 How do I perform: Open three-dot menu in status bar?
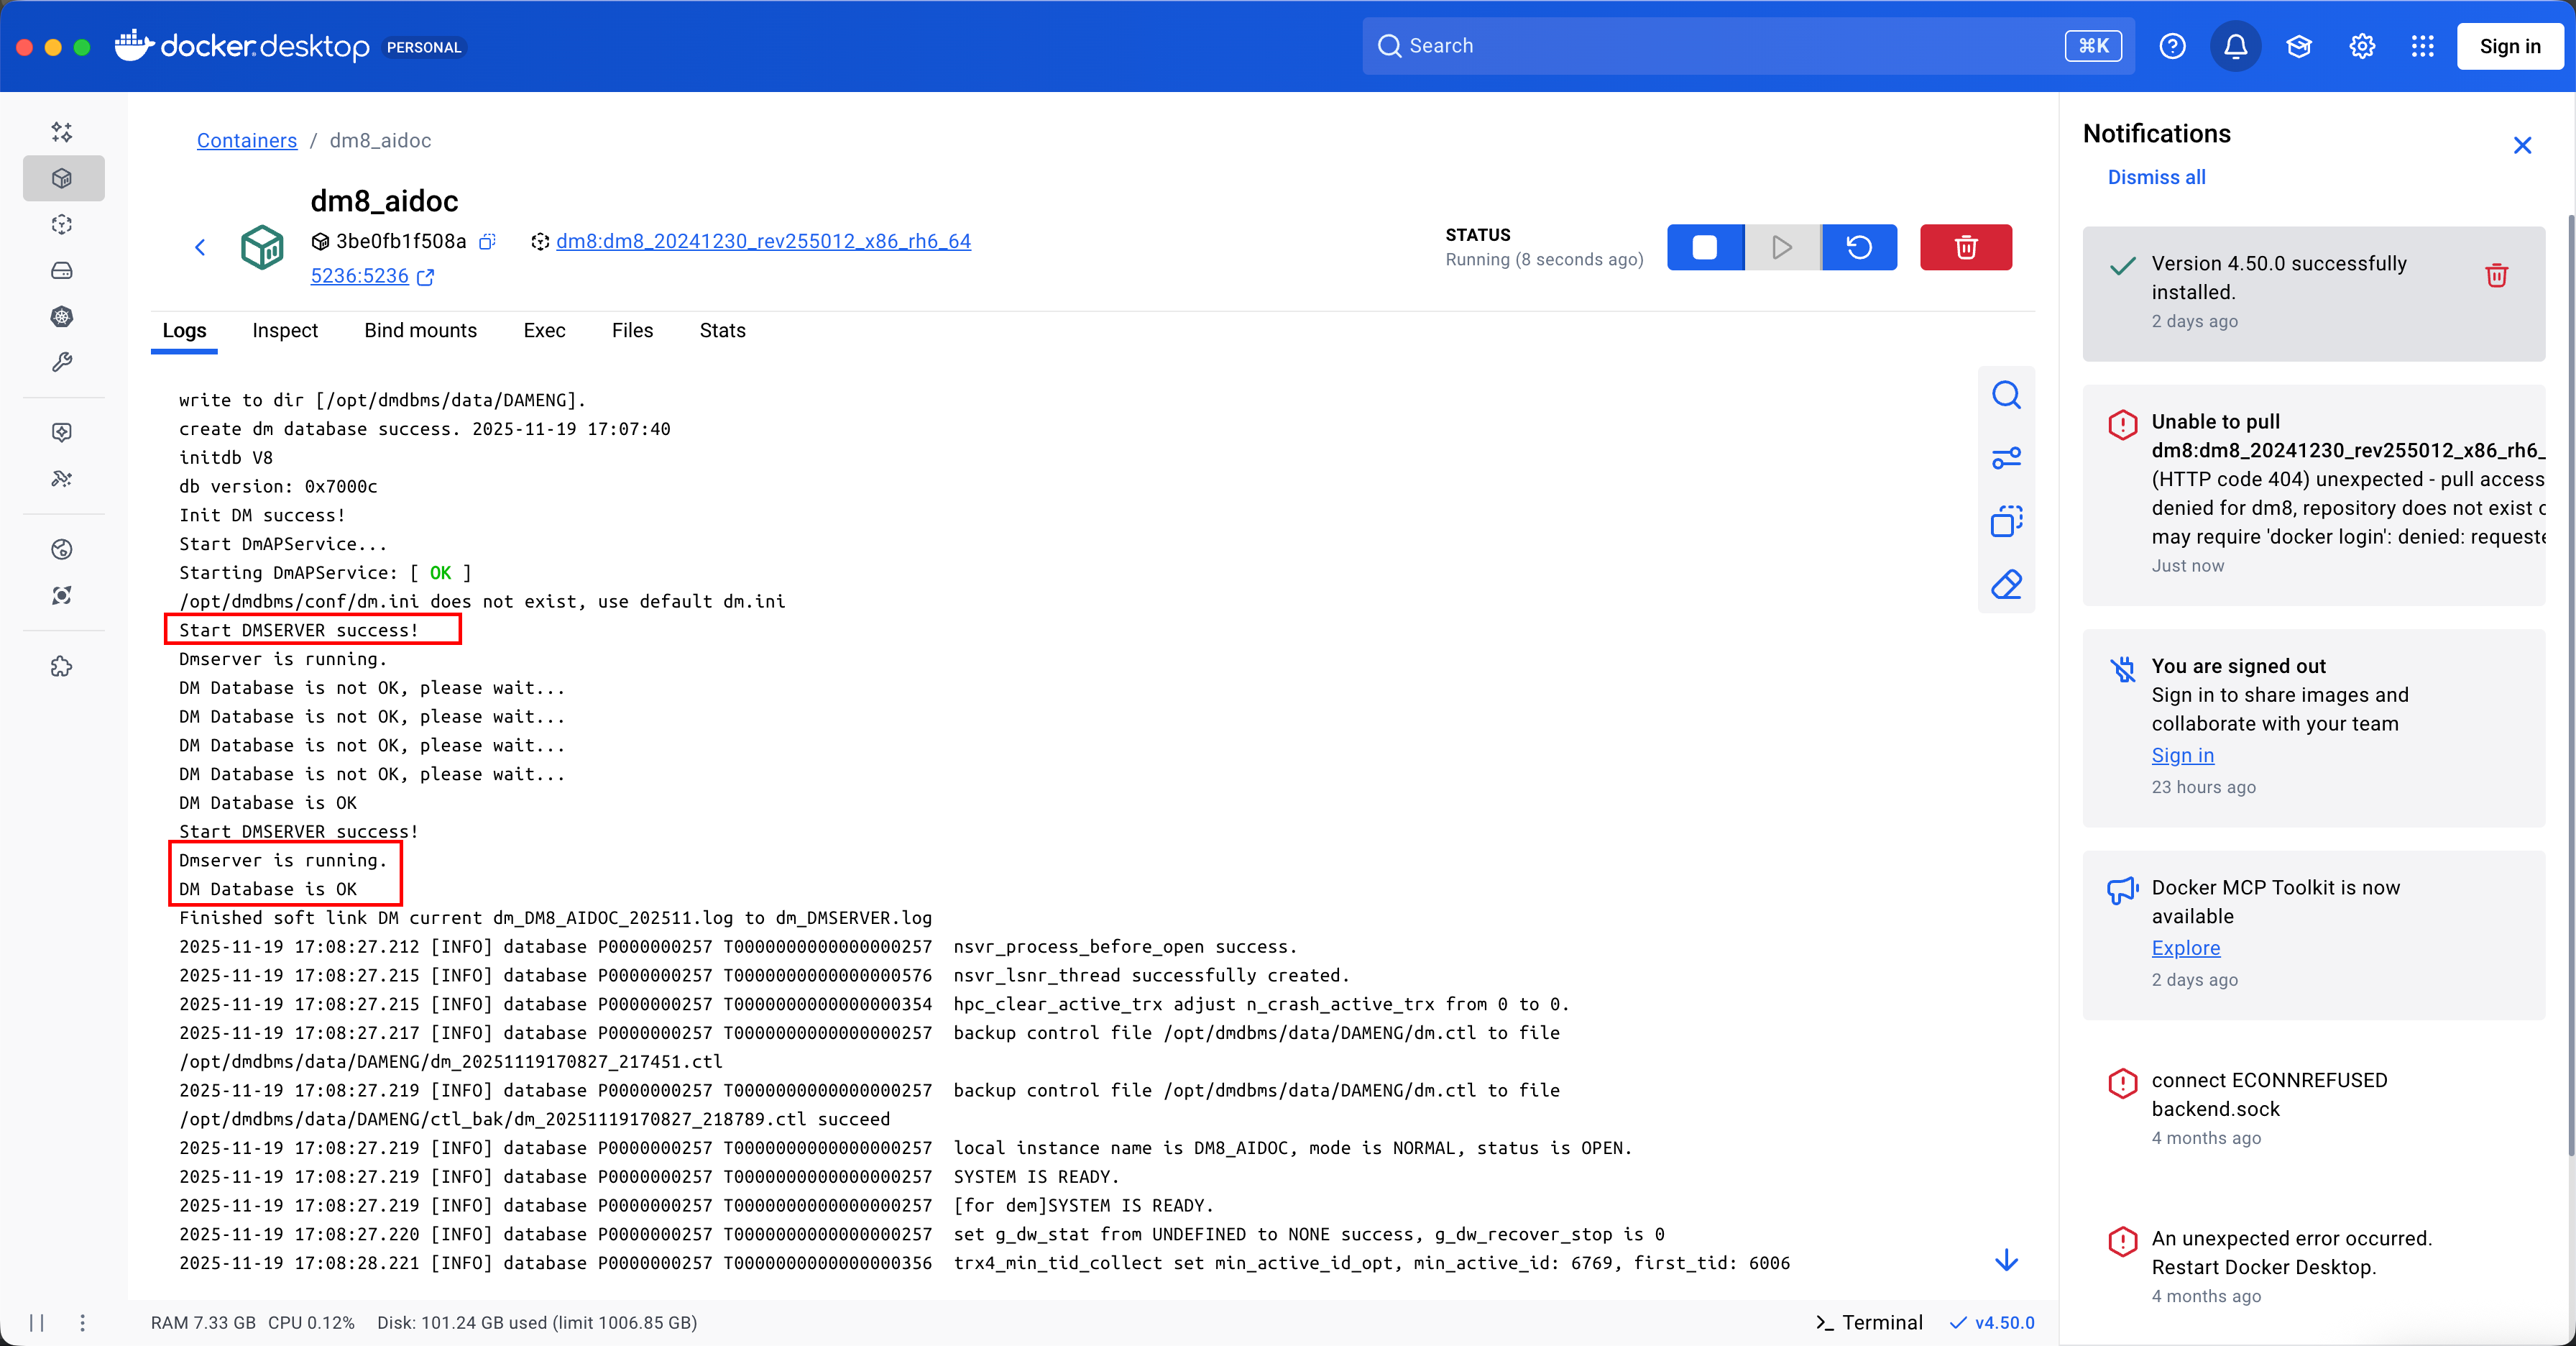[82, 1322]
